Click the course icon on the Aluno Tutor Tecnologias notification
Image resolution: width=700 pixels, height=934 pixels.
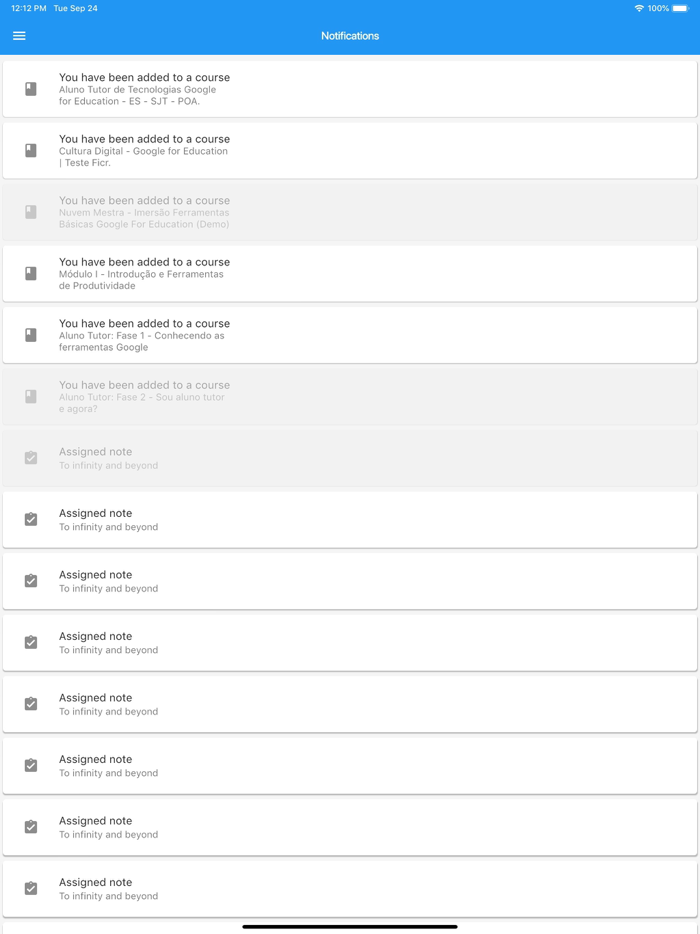click(29, 88)
